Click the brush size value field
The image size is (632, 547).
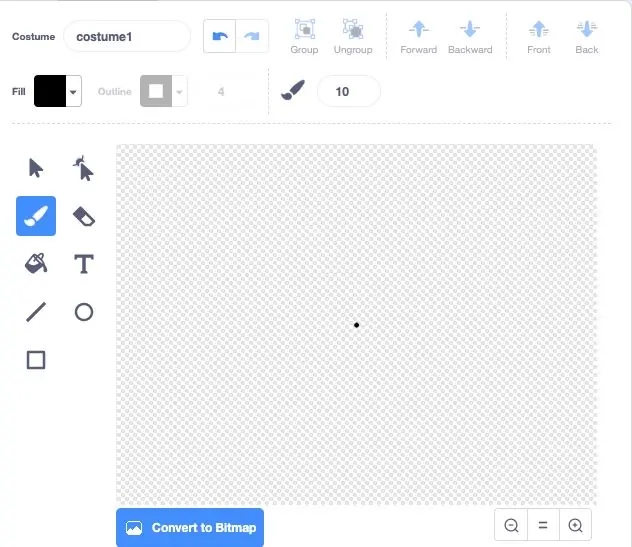pos(349,92)
